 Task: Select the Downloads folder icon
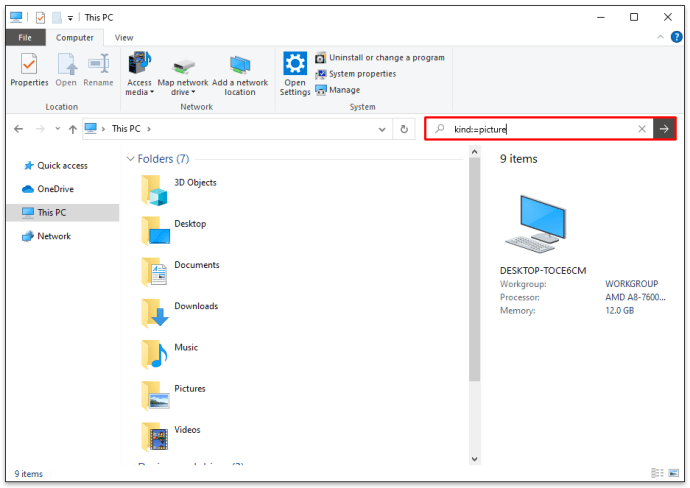point(155,313)
